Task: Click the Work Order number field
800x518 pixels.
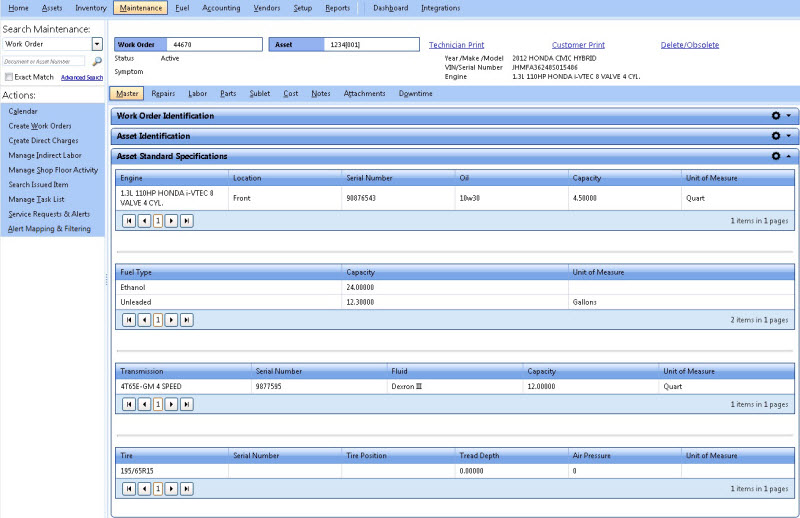Action: point(214,44)
